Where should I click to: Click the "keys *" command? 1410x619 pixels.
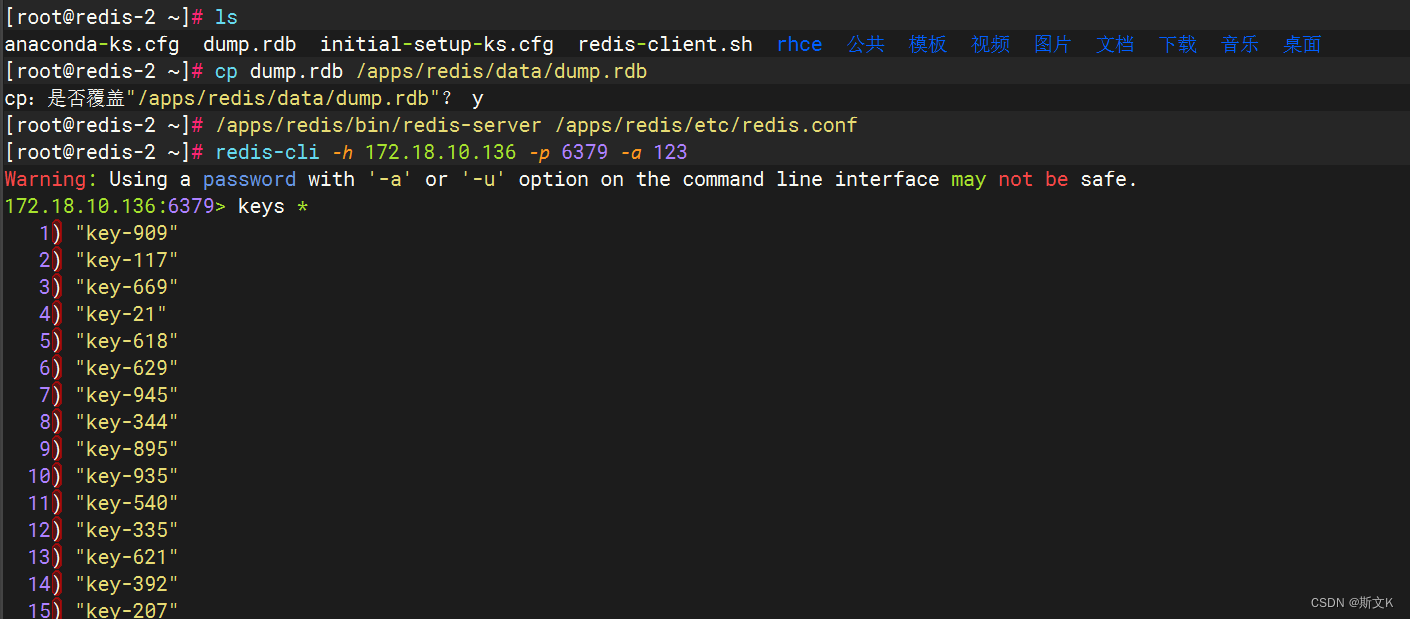coord(273,206)
